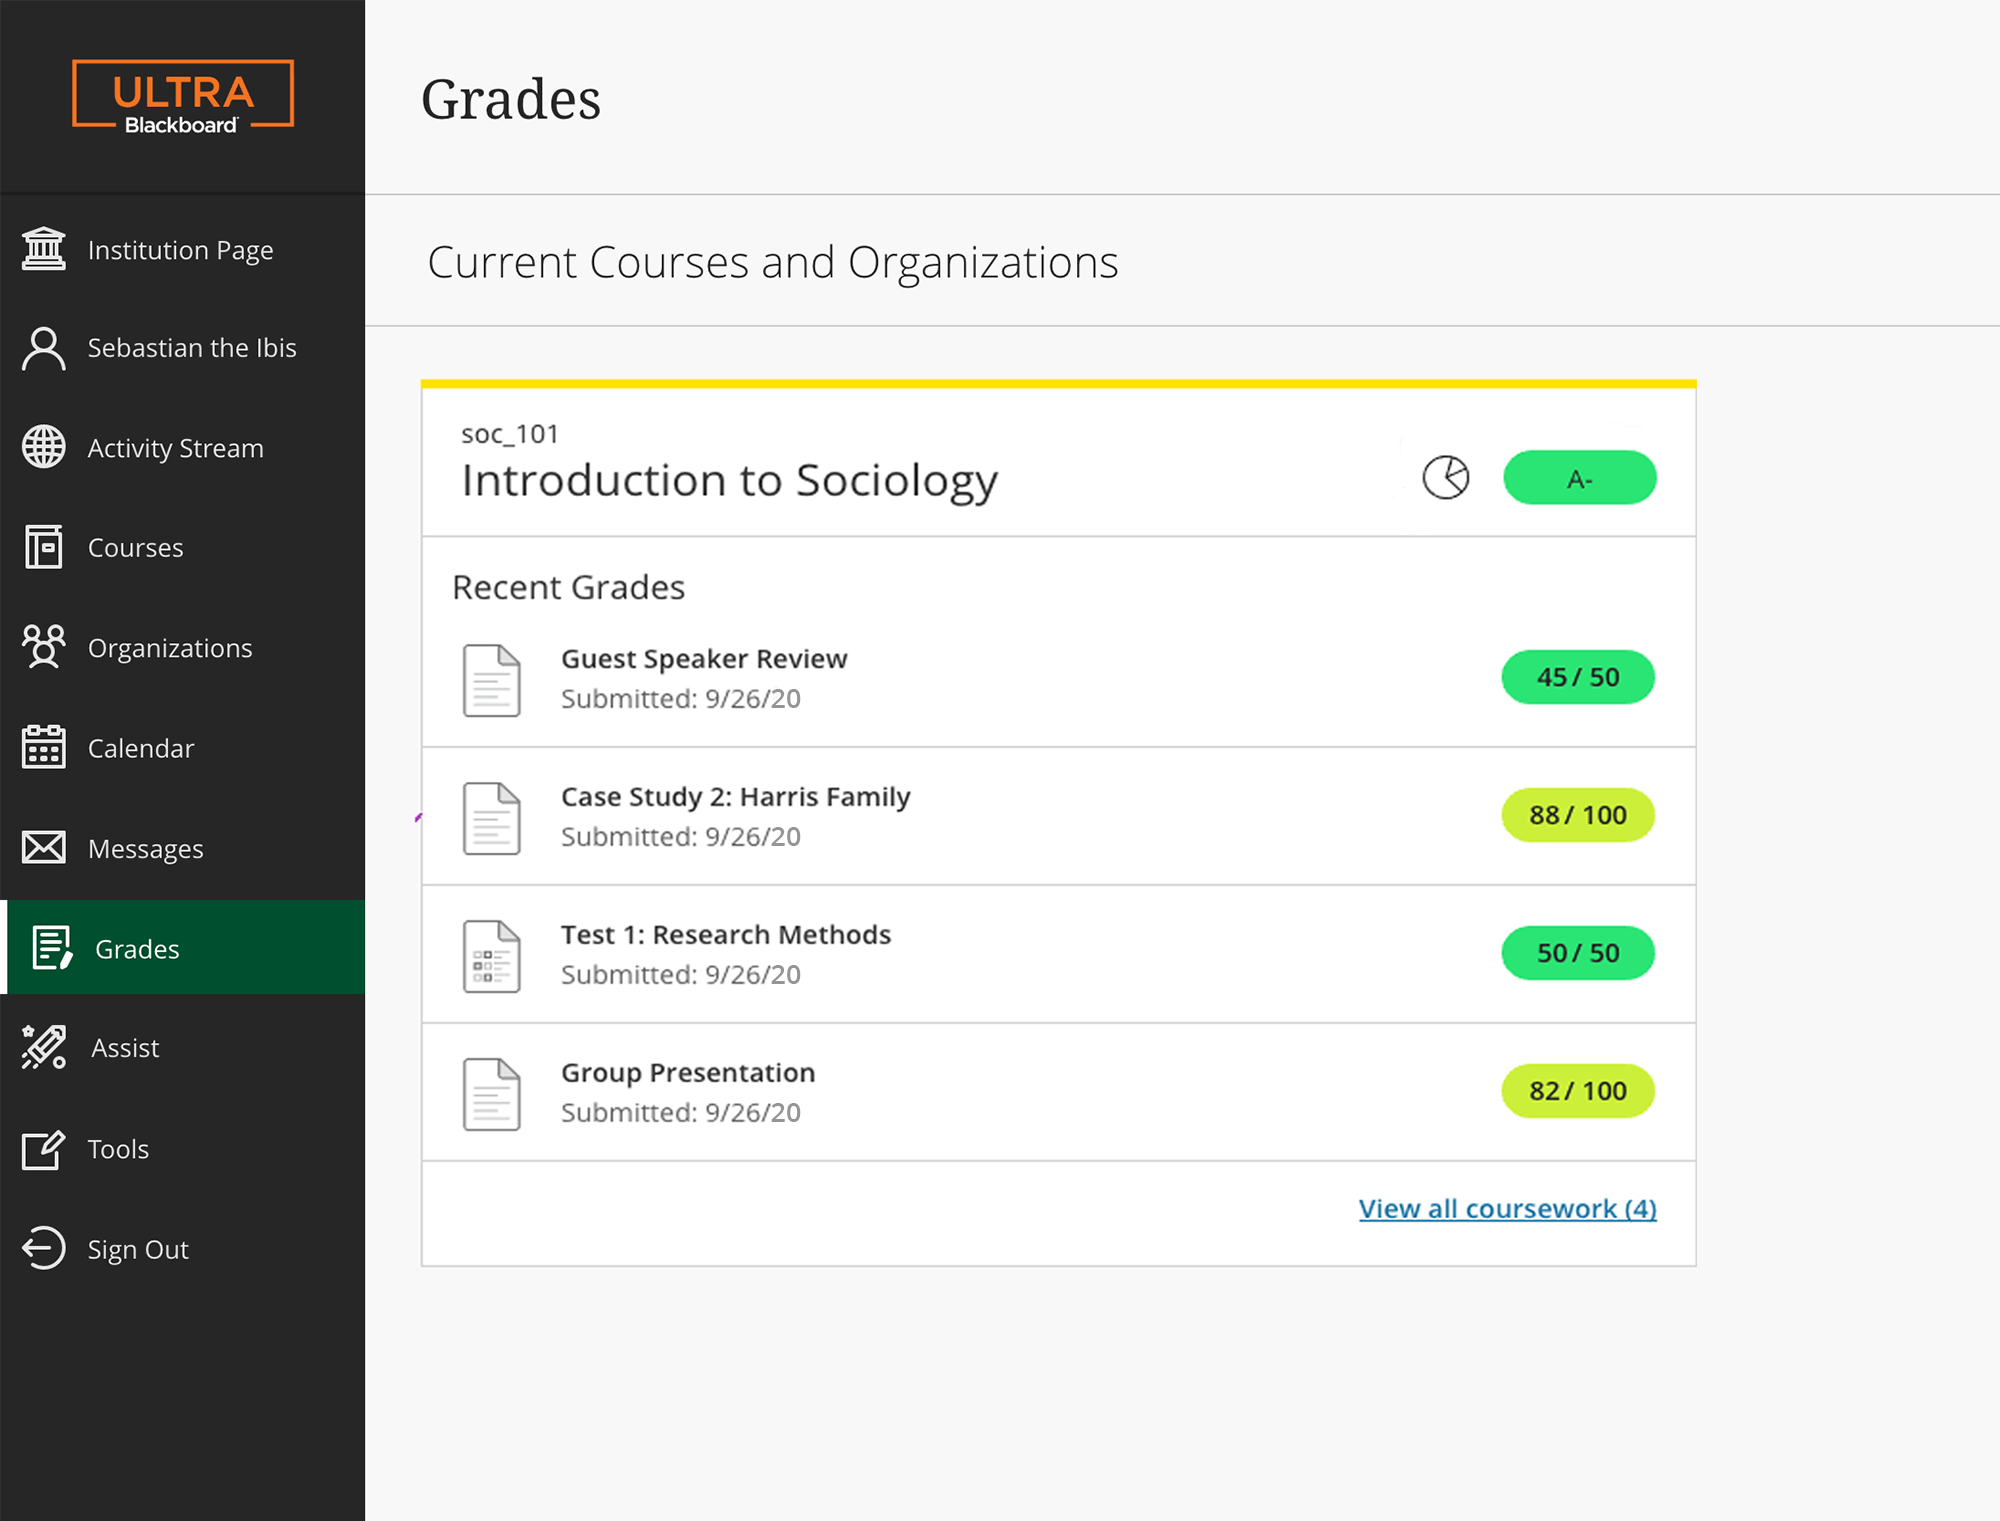Click the 88 / 100 grade pill

1578,815
